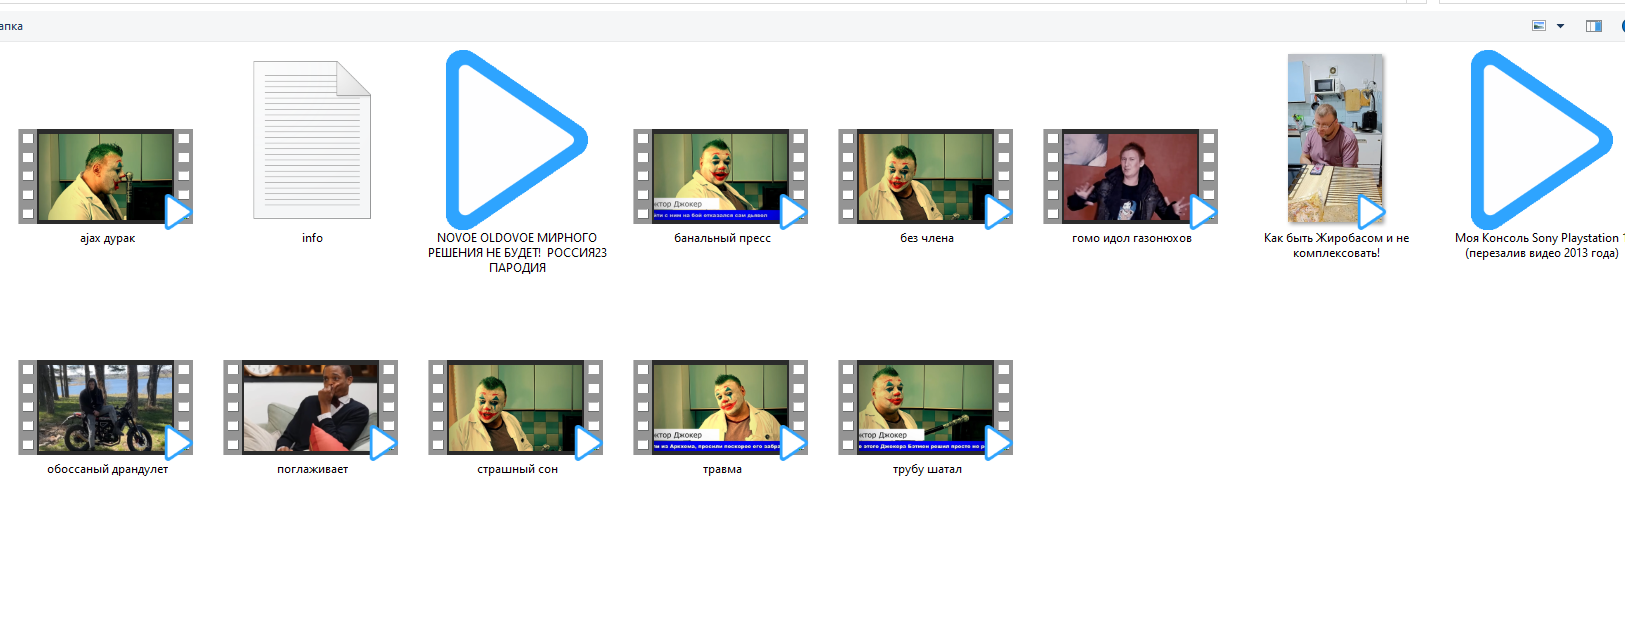1625x636 pixels.
Task: Click the 'без члена' file name
Action: click(927, 238)
